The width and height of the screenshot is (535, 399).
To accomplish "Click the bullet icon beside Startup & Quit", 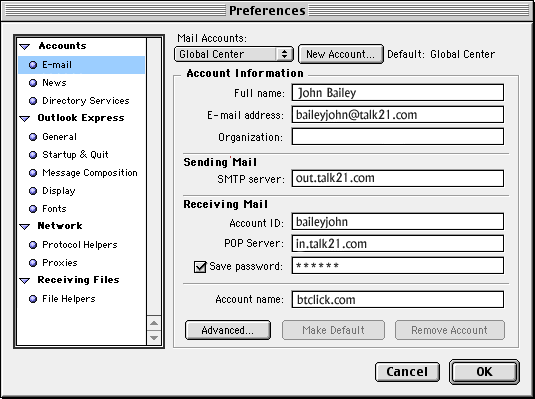I will coord(33,155).
